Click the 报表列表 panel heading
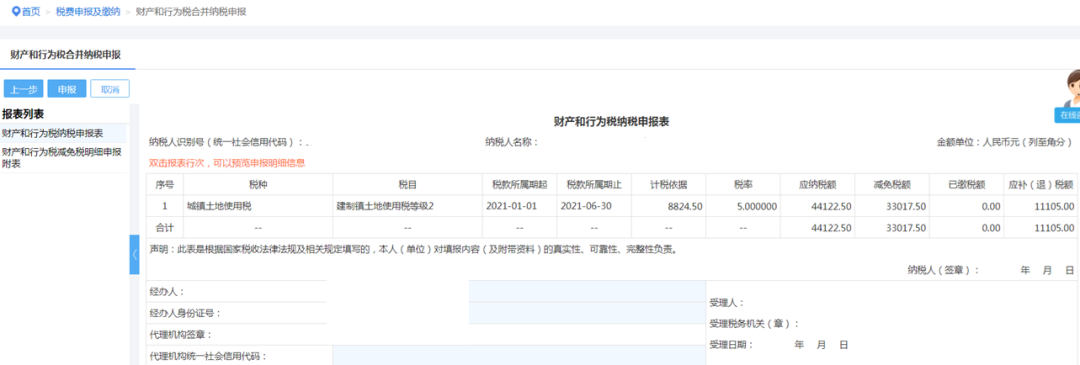Viewport: 1080px width, 365px height. pos(23,114)
